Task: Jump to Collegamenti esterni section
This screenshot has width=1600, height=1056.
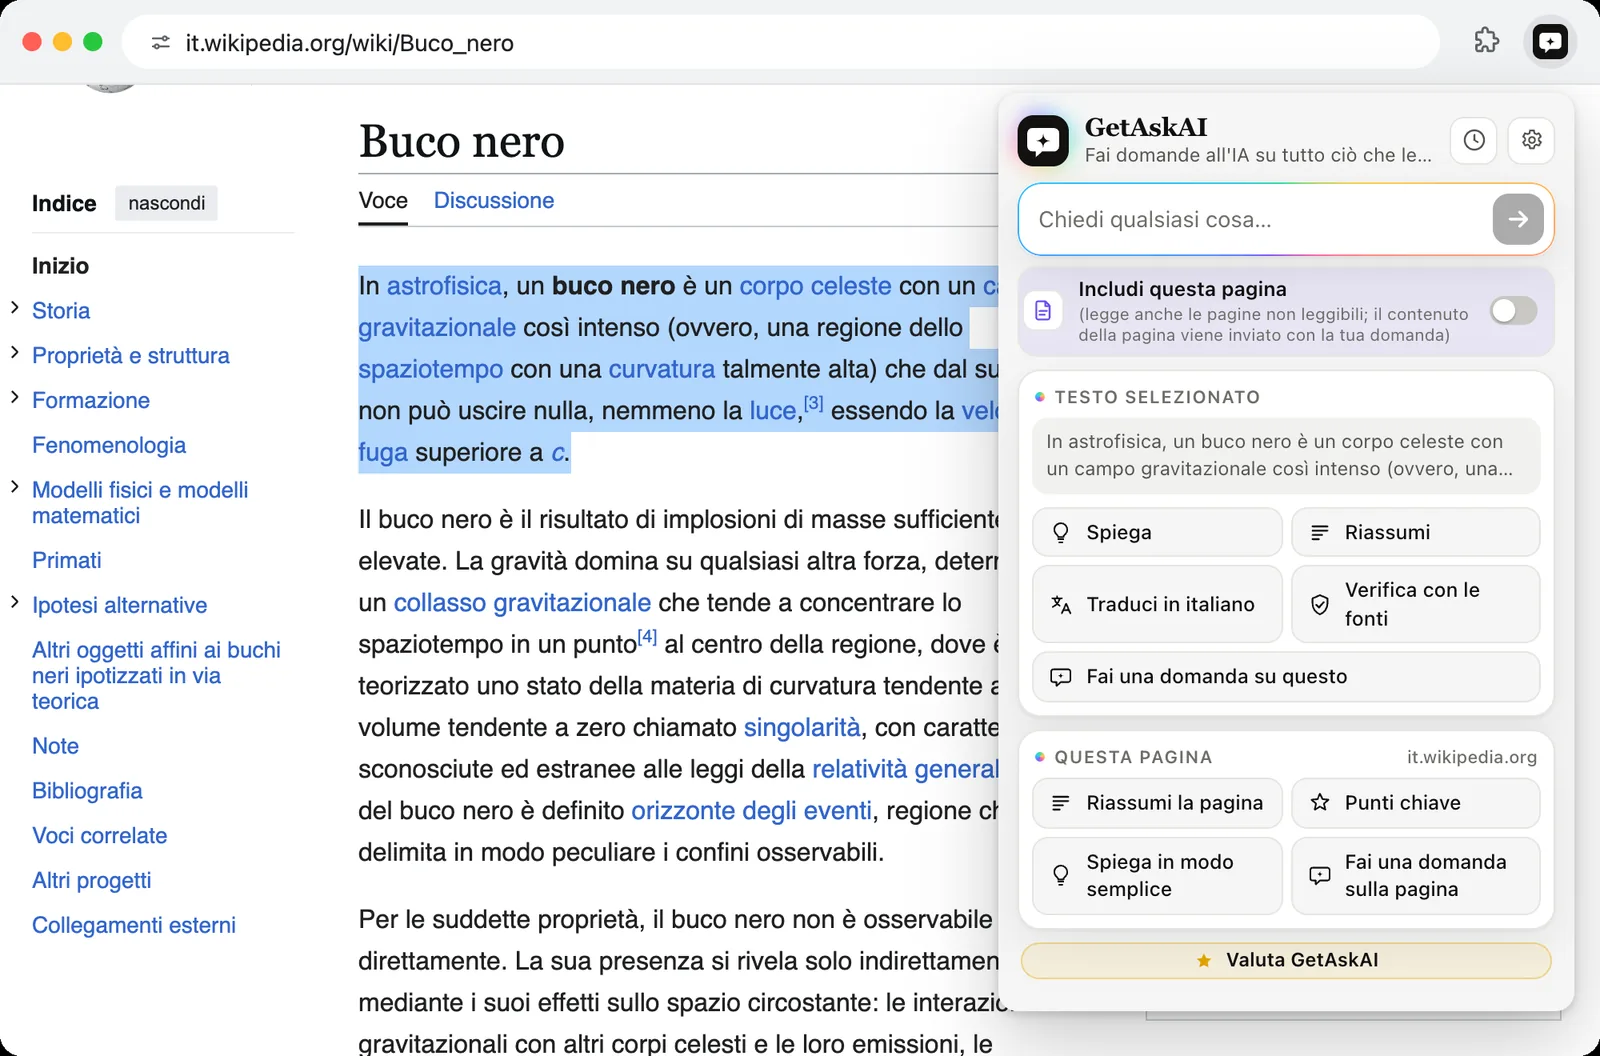Action: coord(134,925)
